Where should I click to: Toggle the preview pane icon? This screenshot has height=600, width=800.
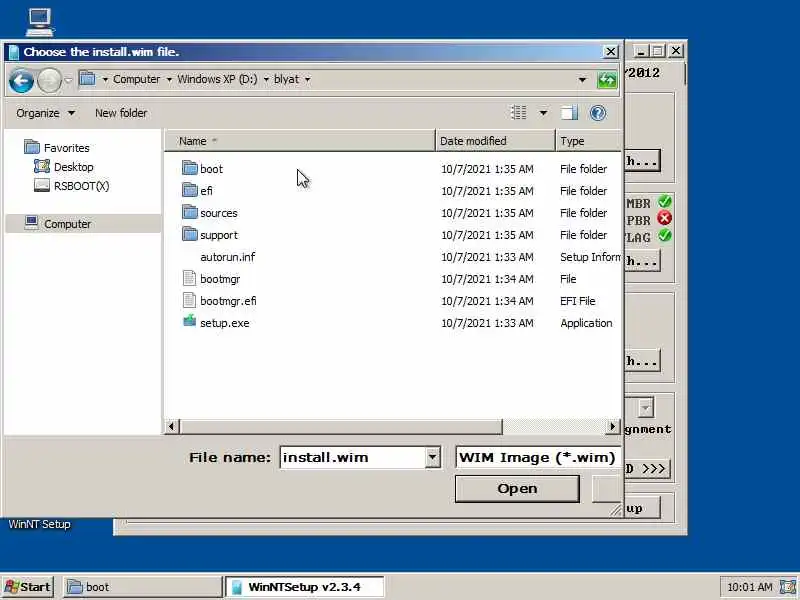569,113
